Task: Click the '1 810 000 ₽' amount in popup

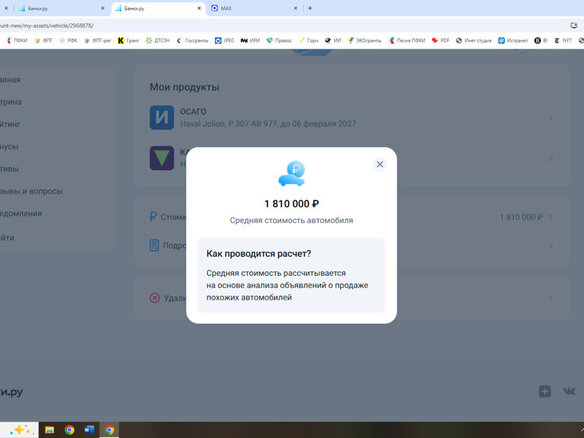Action: tap(292, 204)
